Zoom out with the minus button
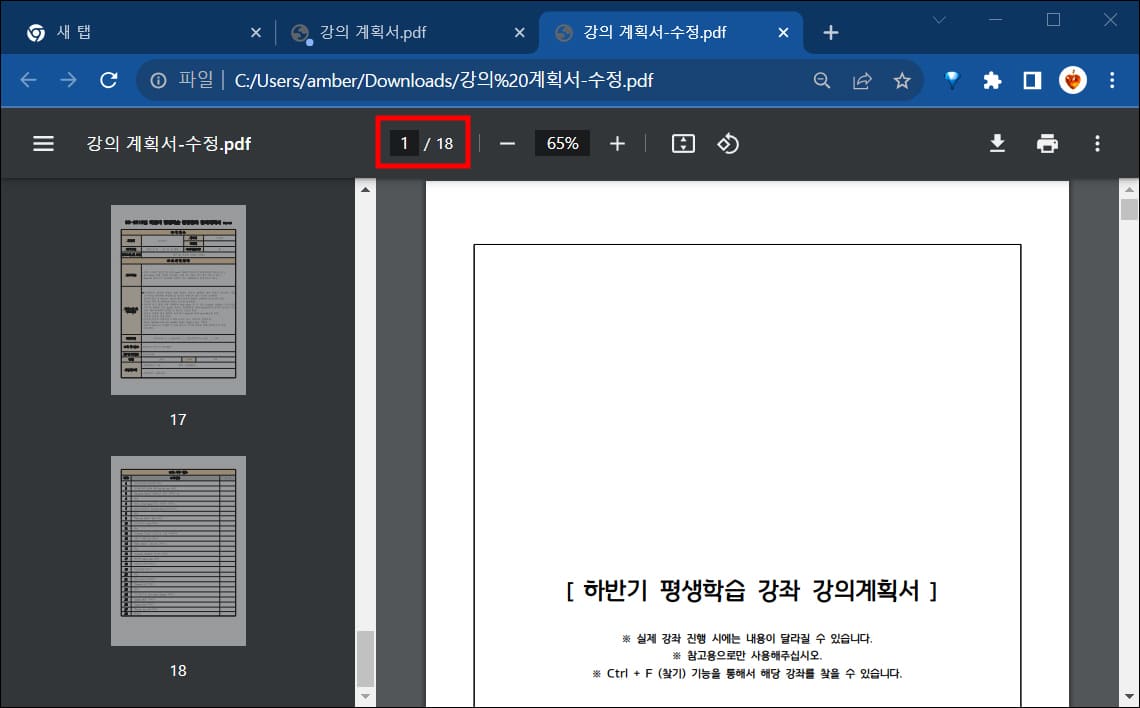This screenshot has width=1140, height=708. [507, 143]
